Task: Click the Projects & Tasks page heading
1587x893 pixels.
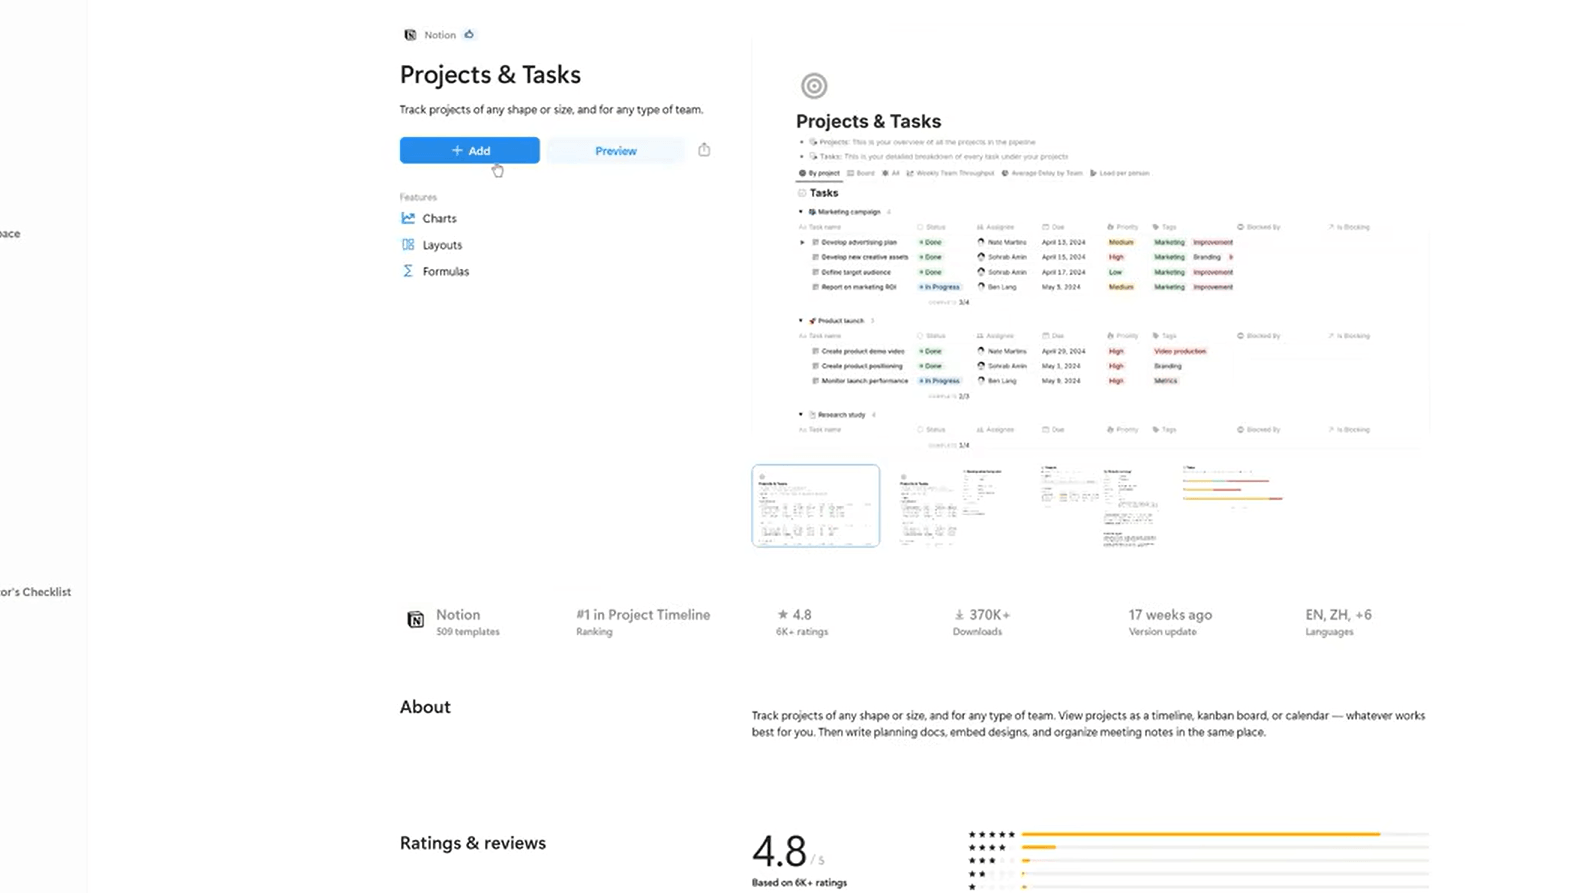Action: 490,75
